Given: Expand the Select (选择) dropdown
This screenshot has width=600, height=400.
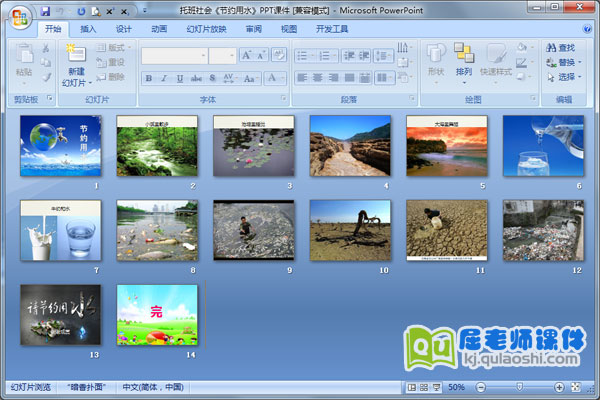Looking at the screenshot, I should (581, 76).
